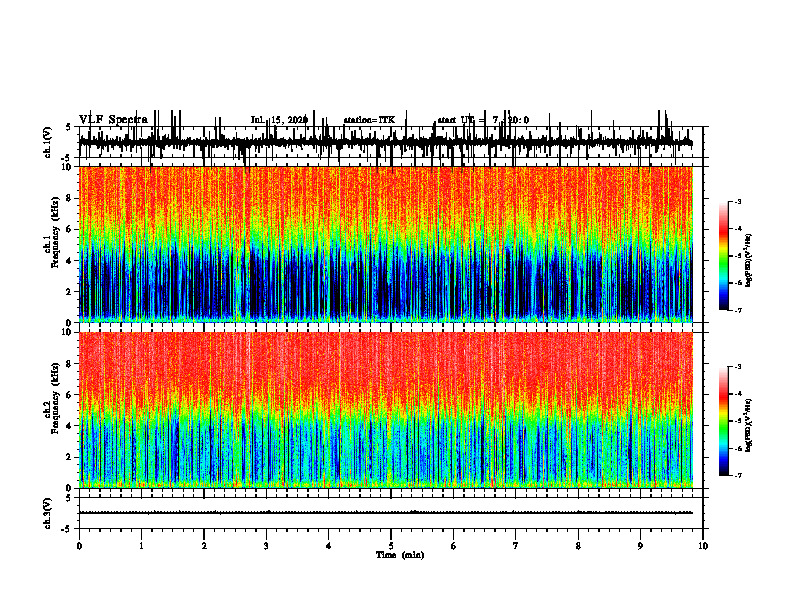Click the "ch.1(V)" y-axis label

[x=48, y=142]
